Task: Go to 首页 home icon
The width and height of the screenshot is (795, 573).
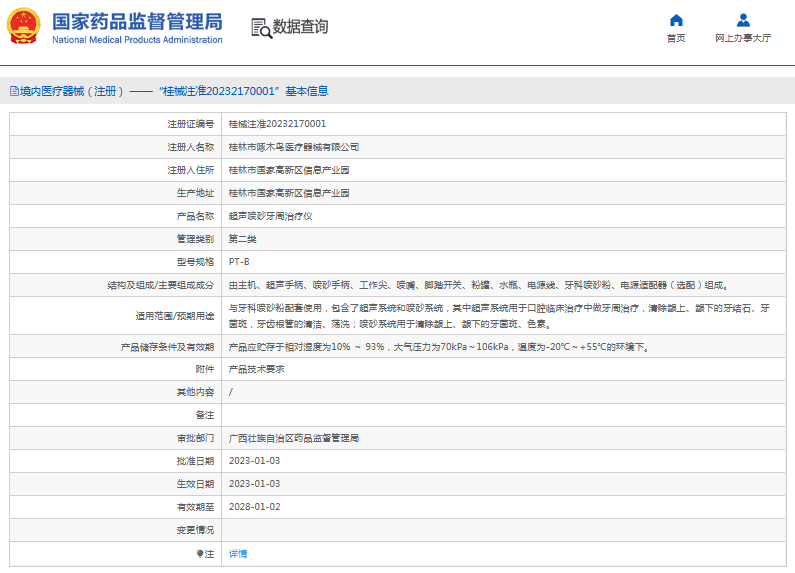Action: coord(676,20)
